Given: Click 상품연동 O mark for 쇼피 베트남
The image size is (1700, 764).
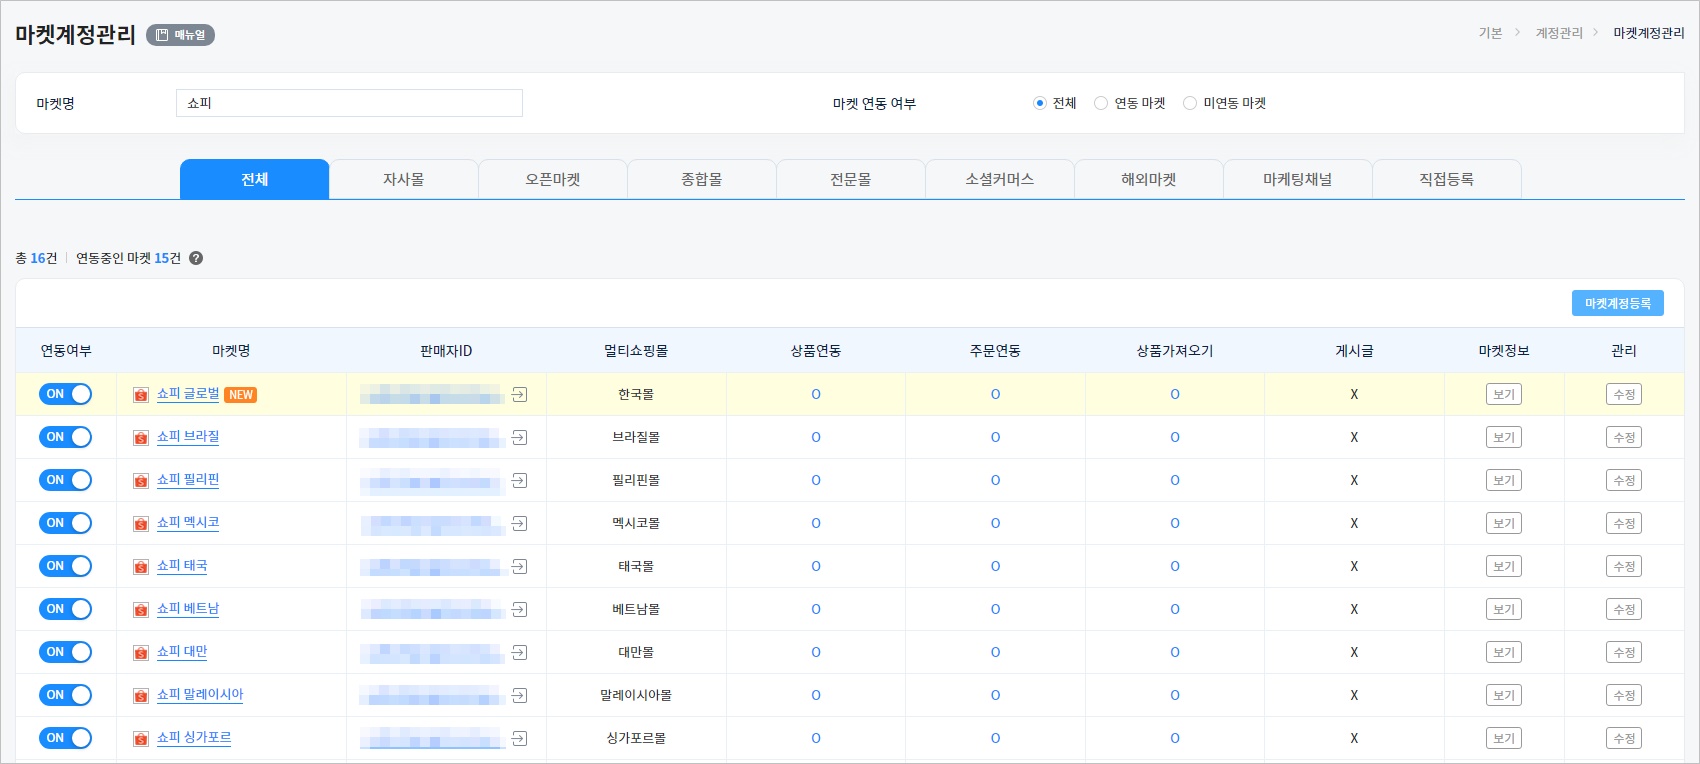Looking at the screenshot, I should click(816, 609).
